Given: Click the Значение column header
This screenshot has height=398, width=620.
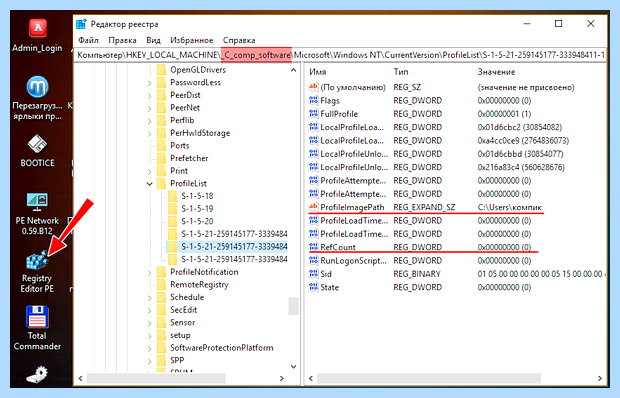Looking at the screenshot, I should coord(496,72).
